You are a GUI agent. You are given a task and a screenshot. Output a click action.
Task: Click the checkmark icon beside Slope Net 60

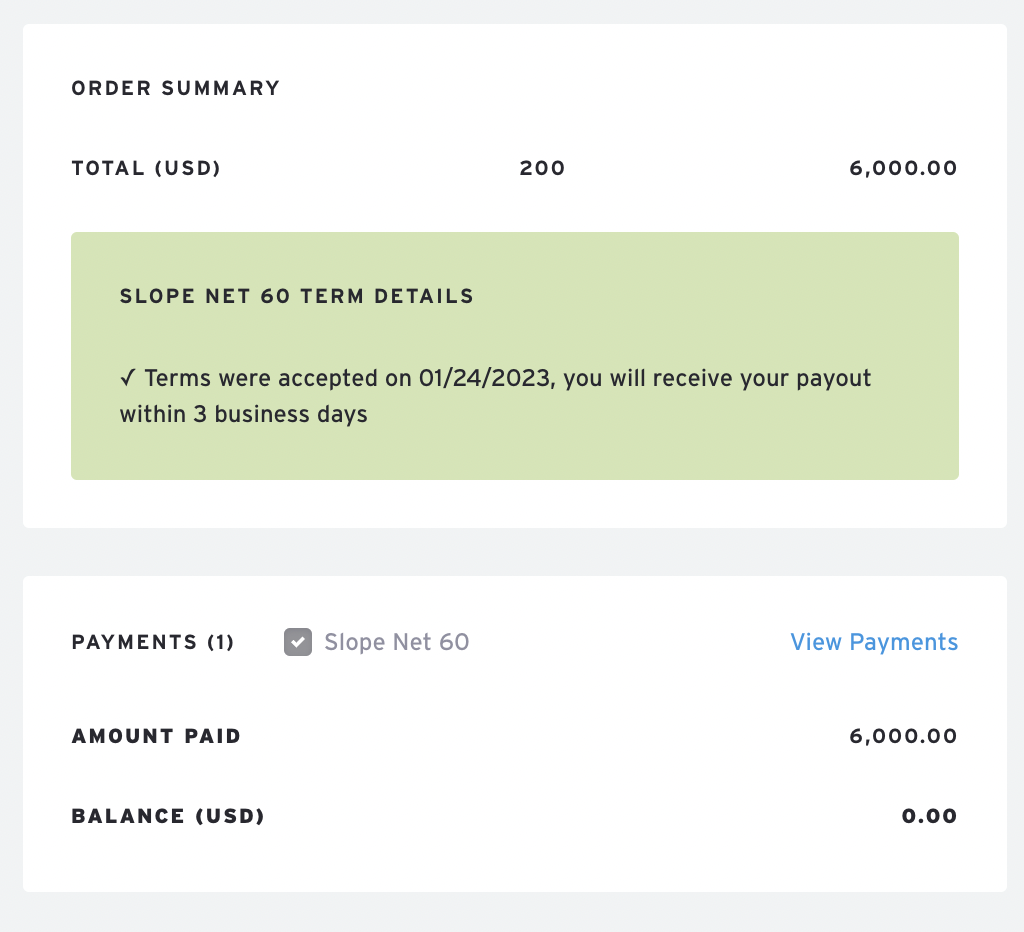pyautogui.click(x=297, y=642)
